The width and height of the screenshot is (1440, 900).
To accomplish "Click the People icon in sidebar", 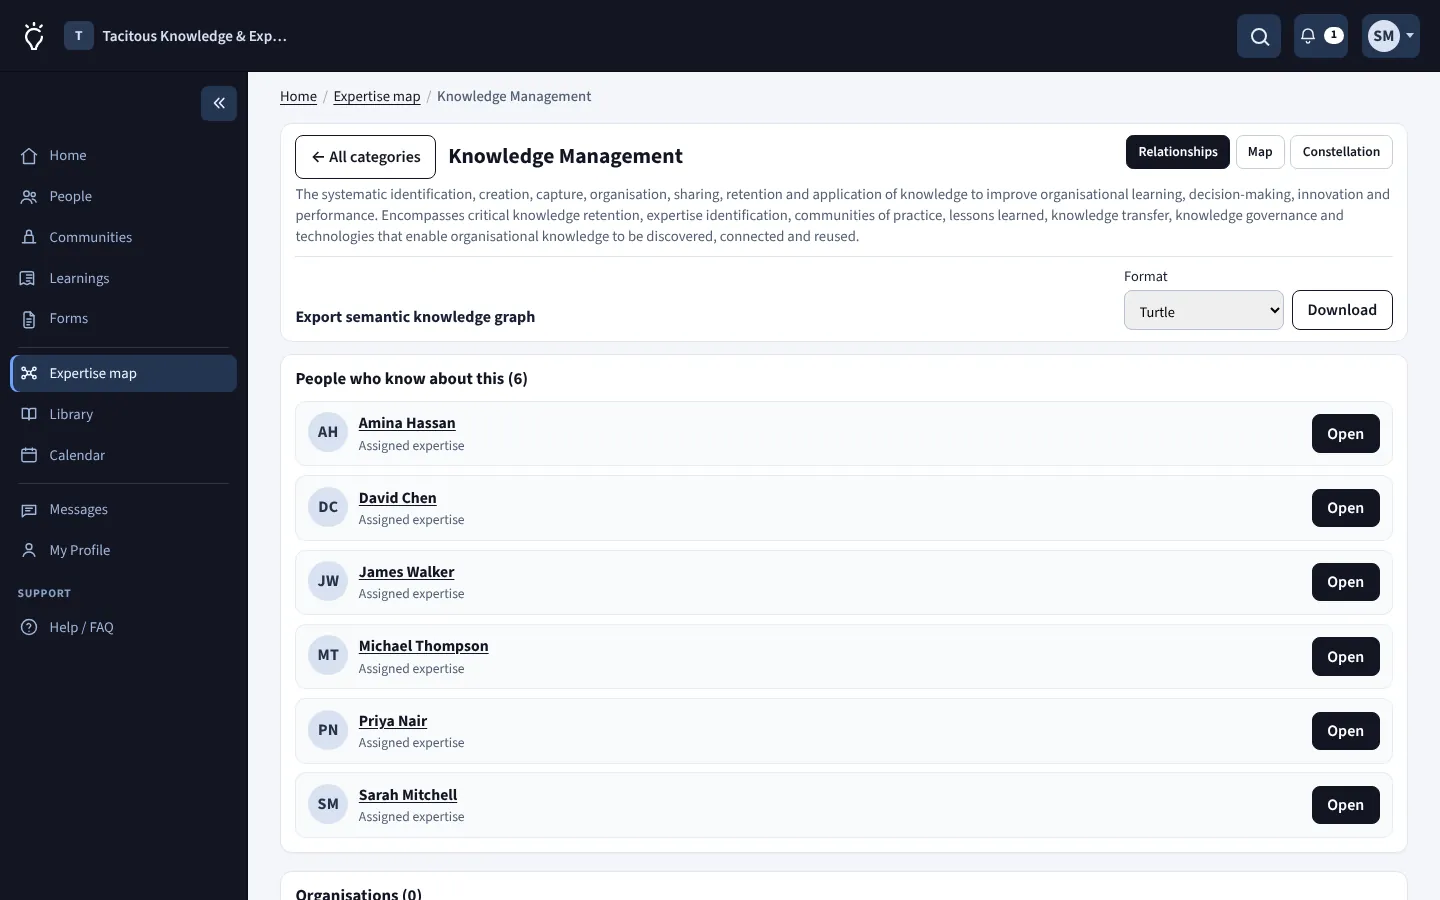I will pyautogui.click(x=29, y=197).
